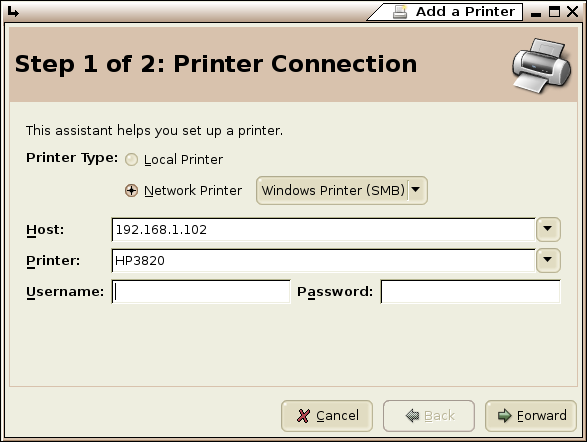Focus the Username text field
The height and width of the screenshot is (442, 587).
click(x=201, y=292)
